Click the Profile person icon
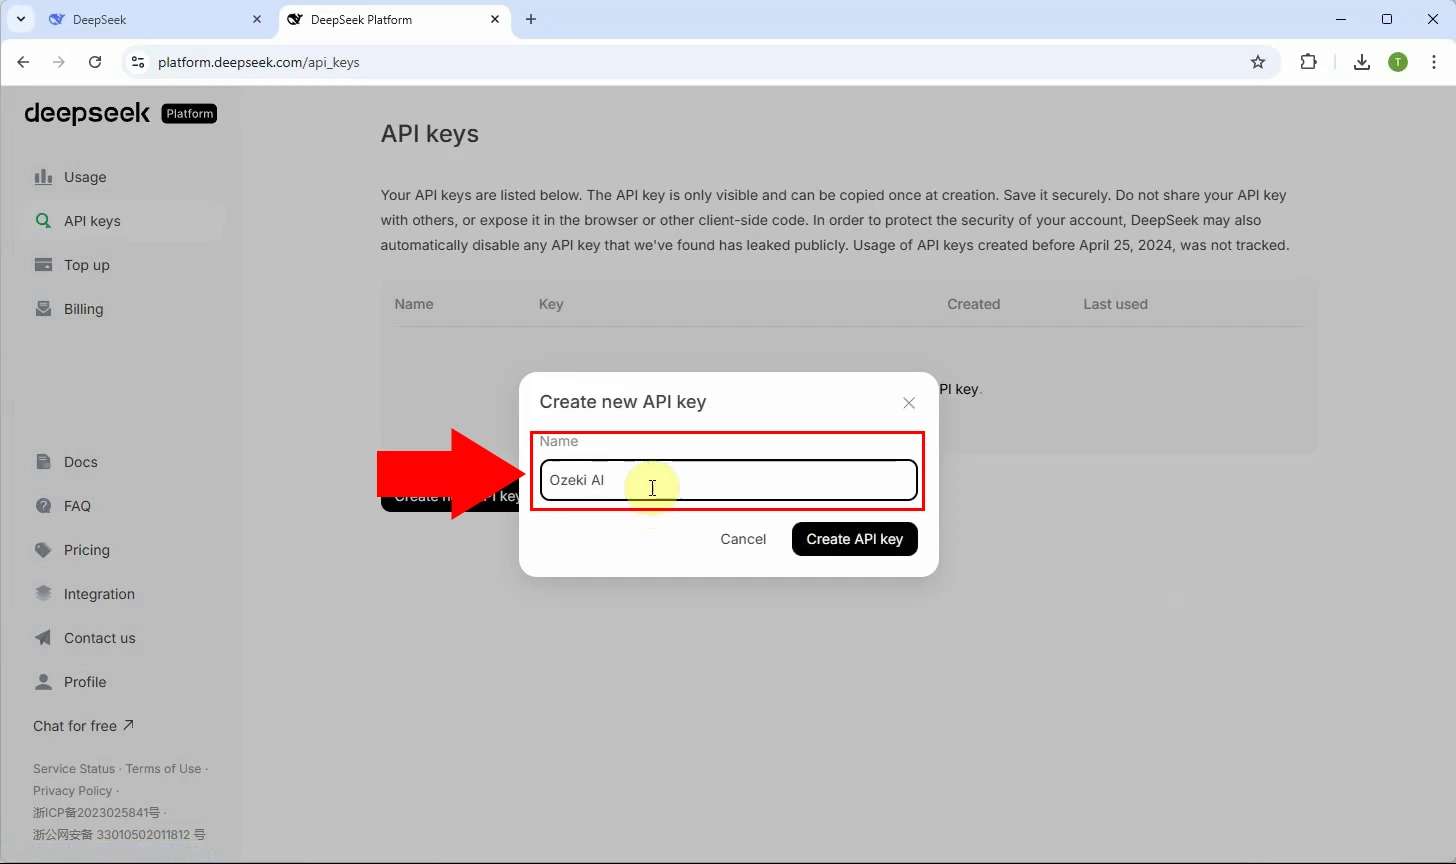Image resolution: width=1456 pixels, height=864 pixels. click(x=43, y=682)
